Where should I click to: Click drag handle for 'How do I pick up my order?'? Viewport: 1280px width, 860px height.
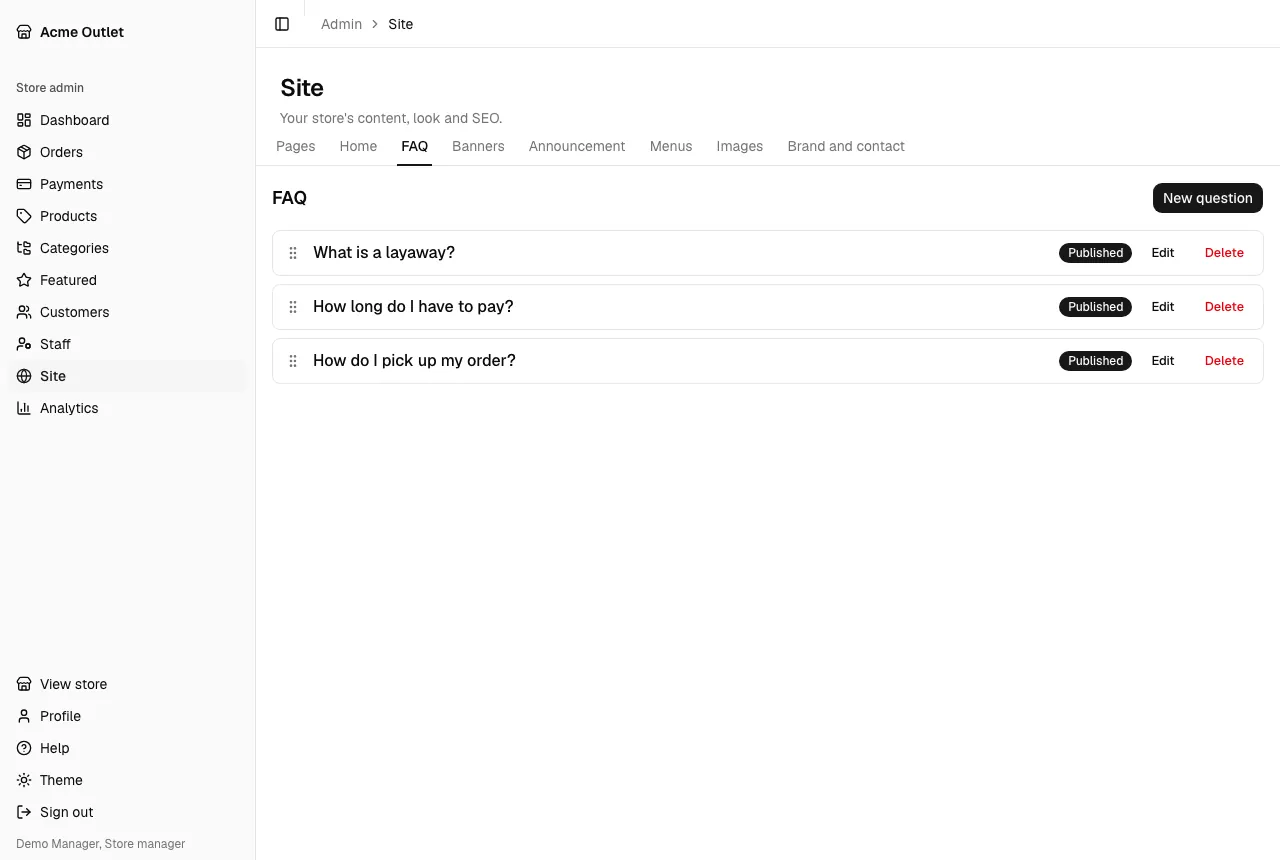point(293,361)
